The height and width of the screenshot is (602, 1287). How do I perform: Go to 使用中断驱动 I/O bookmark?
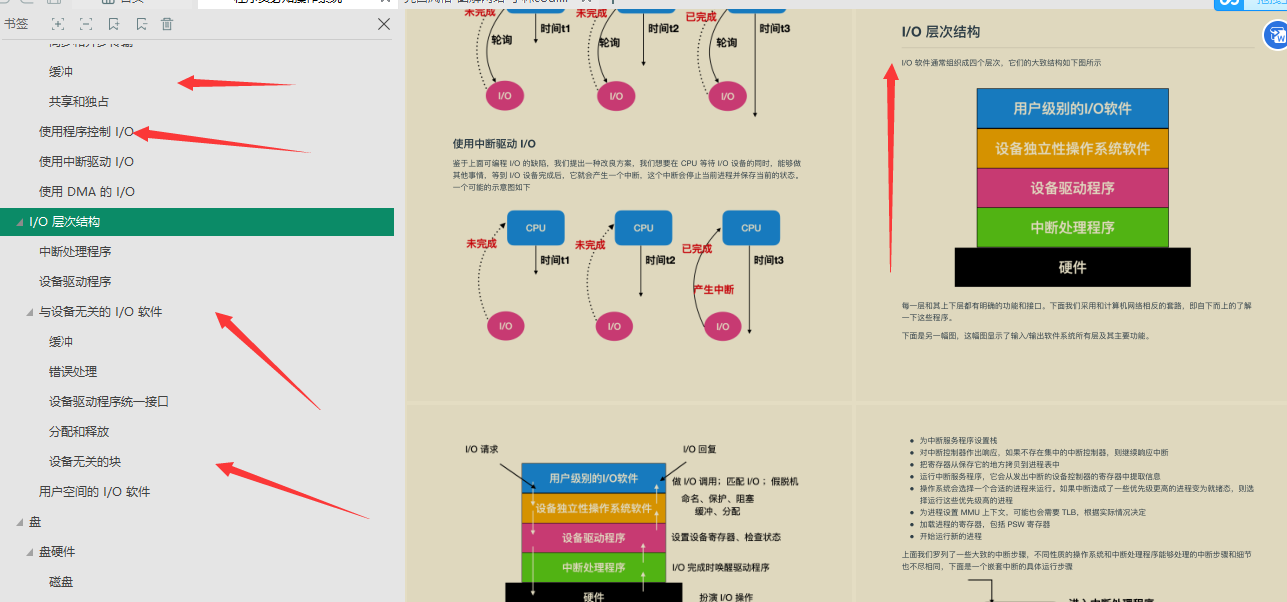pyautogui.click(x=86, y=162)
